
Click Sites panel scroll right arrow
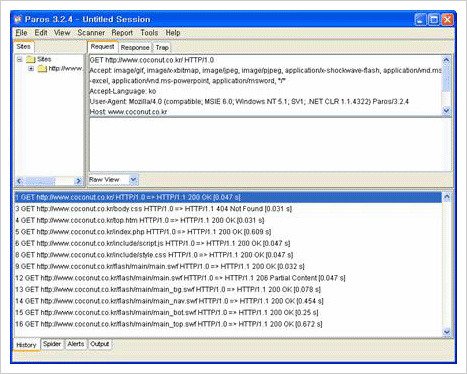[x=79, y=181]
